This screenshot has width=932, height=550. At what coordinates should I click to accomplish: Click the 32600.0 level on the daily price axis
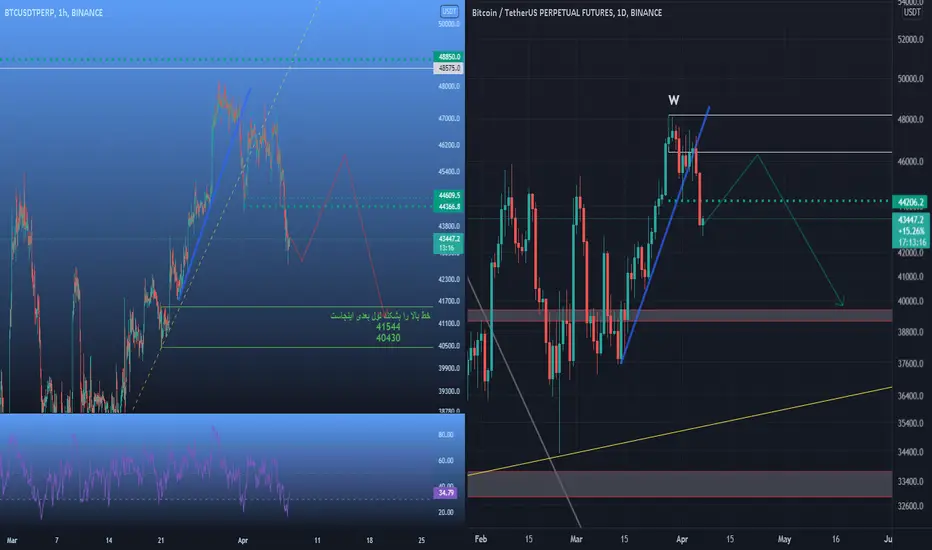click(911, 507)
